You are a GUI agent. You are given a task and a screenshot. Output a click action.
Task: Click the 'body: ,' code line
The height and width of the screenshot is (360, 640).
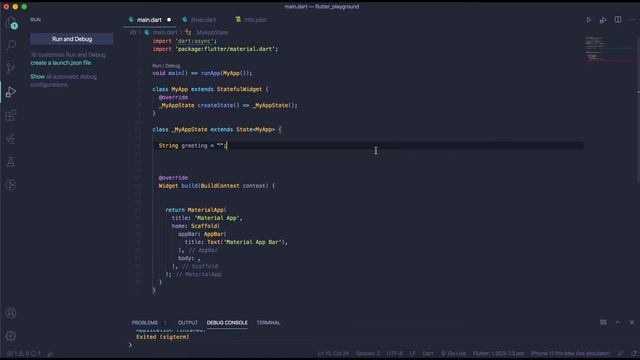click(x=189, y=258)
